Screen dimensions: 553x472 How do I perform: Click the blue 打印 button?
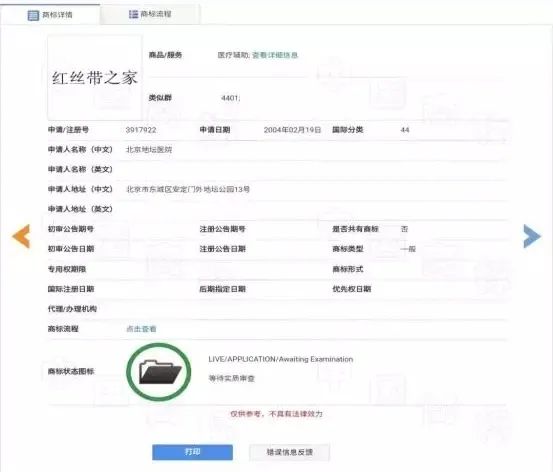193,452
